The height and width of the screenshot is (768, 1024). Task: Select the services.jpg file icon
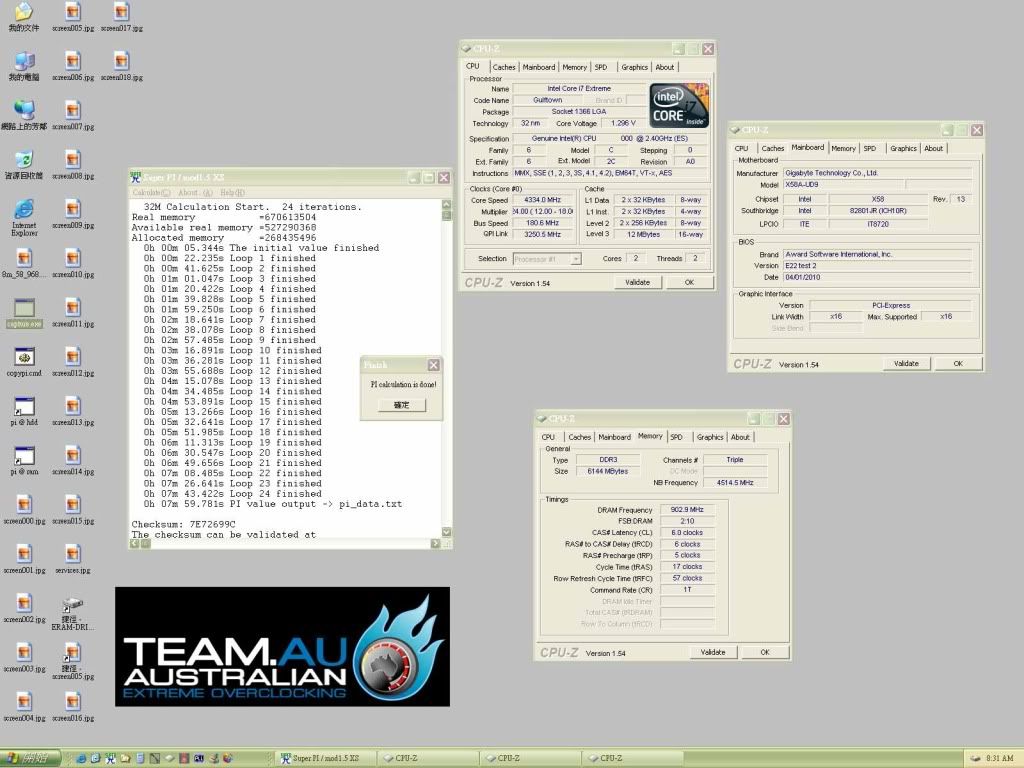tap(73, 559)
